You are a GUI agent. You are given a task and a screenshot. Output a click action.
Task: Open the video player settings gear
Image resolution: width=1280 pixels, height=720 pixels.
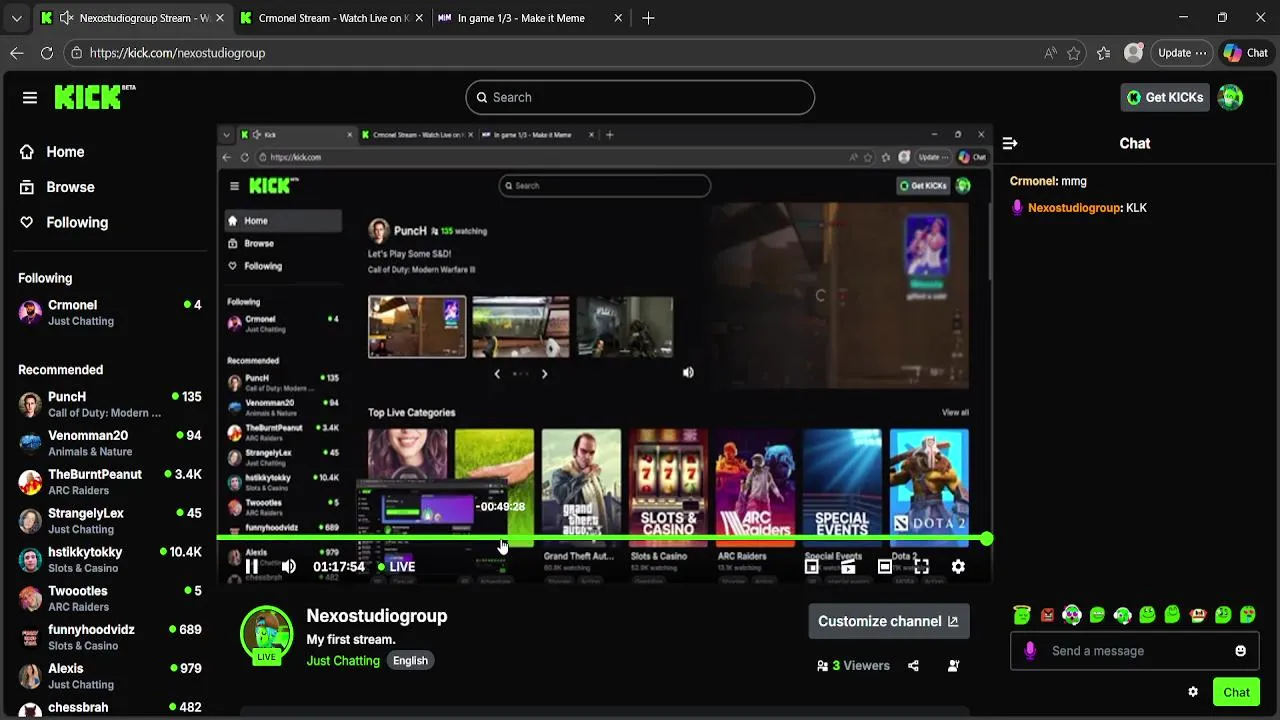pos(958,567)
